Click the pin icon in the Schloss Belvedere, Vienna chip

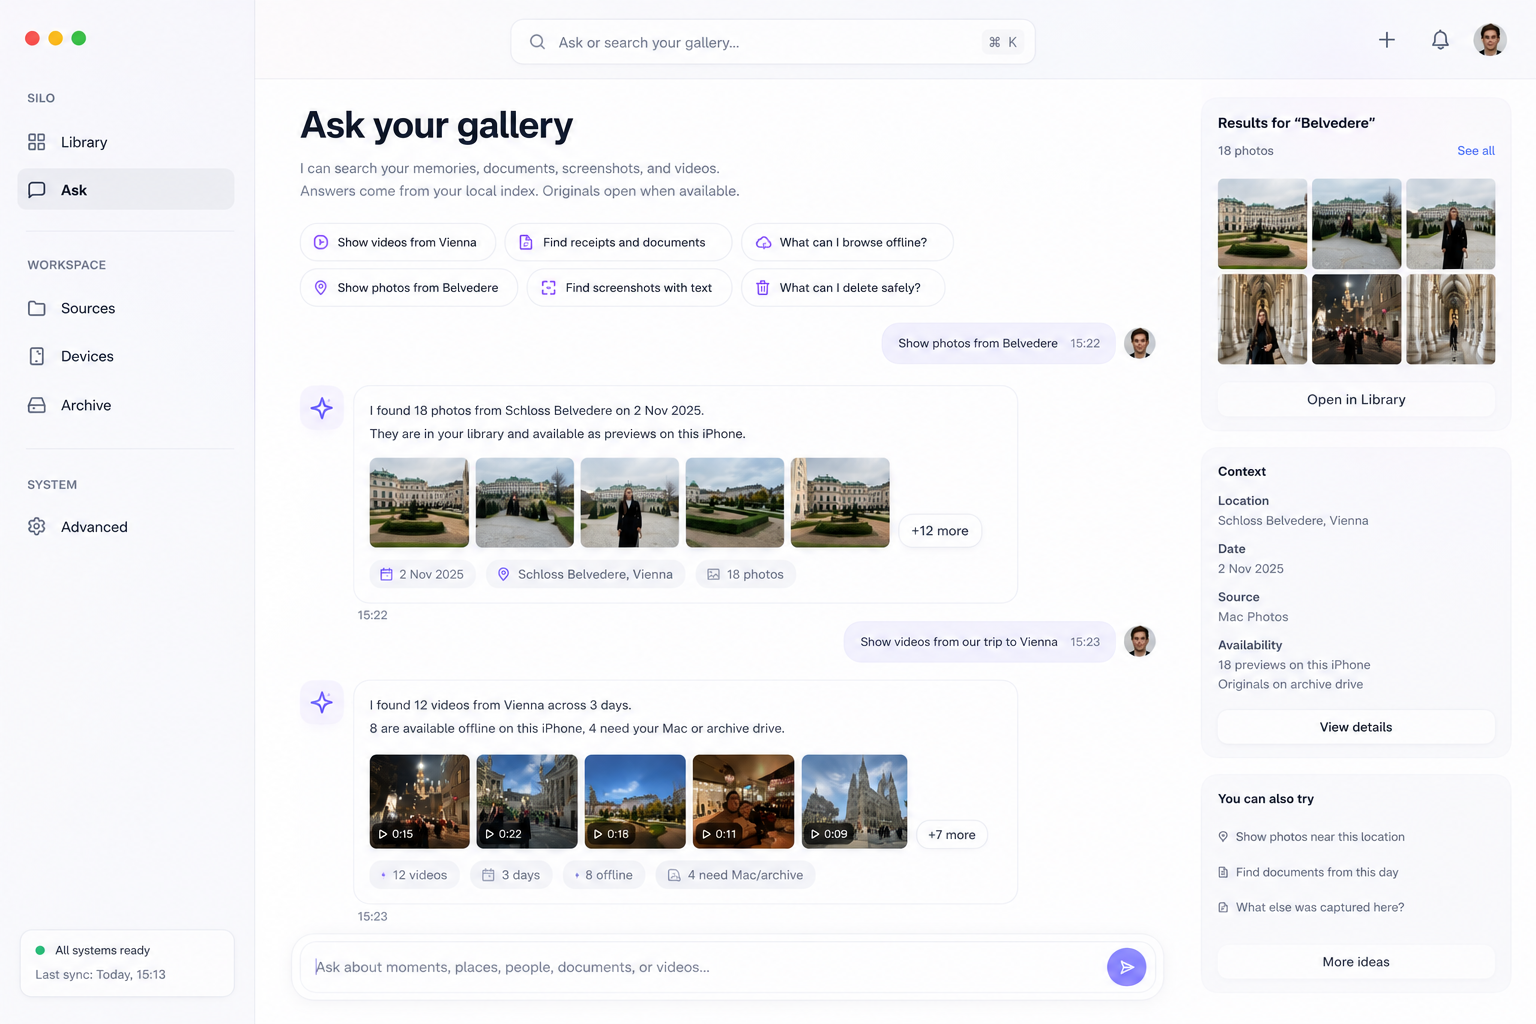(x=504, y=574)
